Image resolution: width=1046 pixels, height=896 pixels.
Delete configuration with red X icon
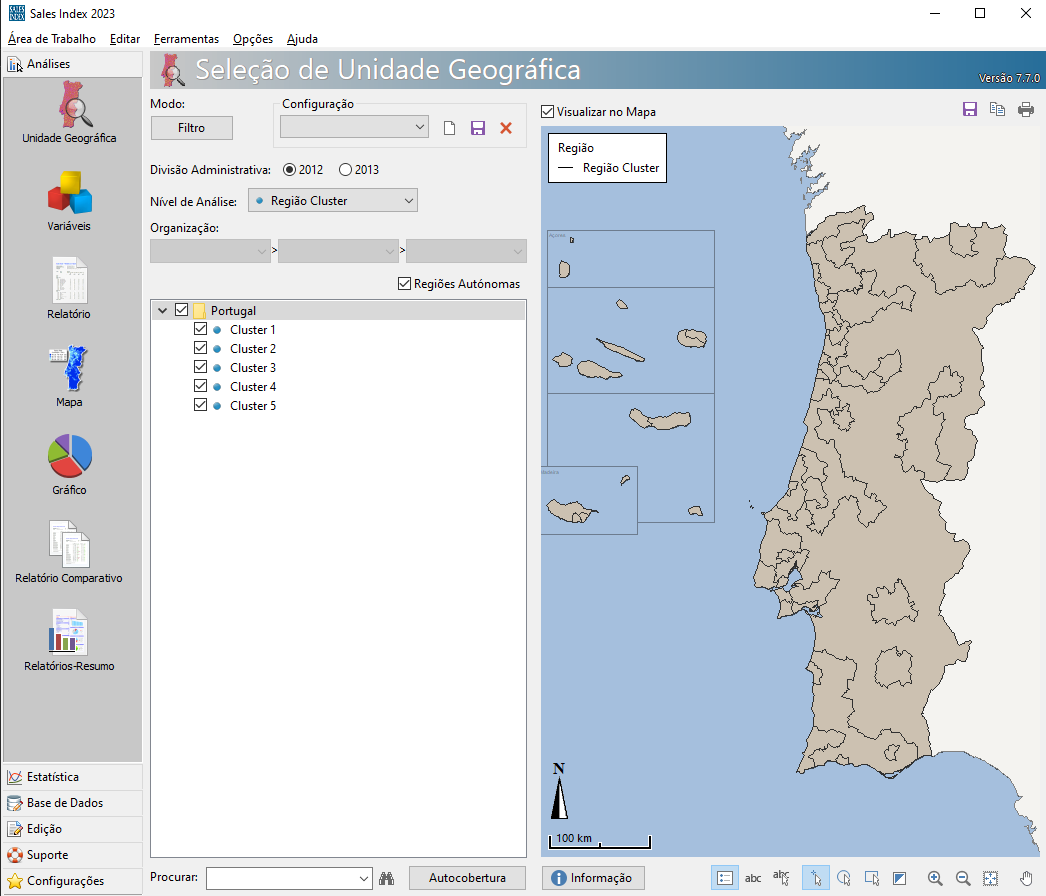click(506, 128)
